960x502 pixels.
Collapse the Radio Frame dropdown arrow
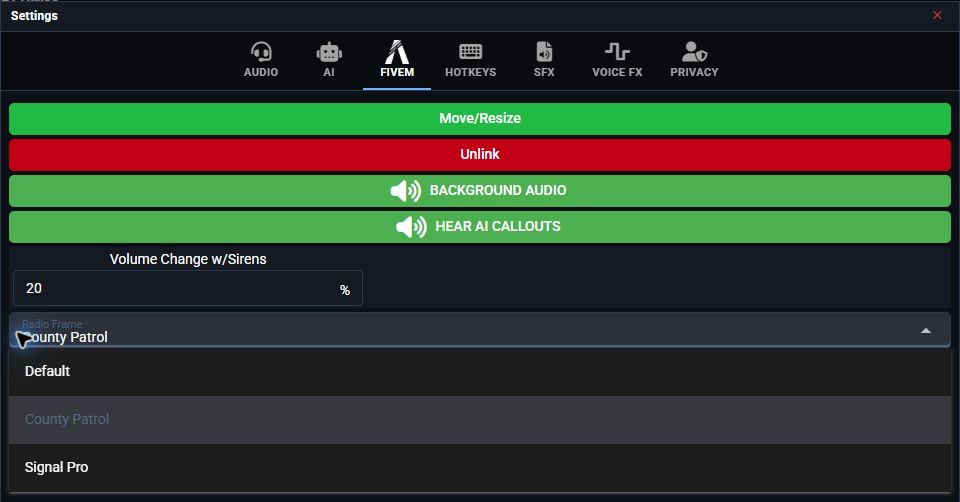tap(926, 331)
